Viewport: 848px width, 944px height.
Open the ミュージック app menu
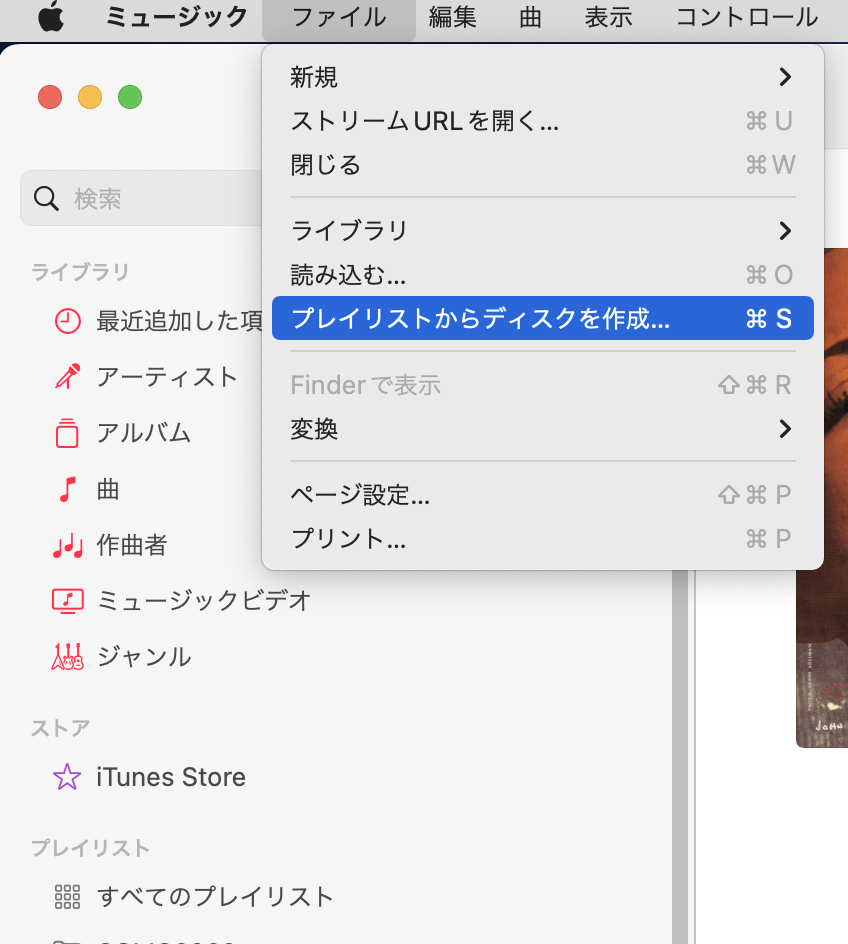tap(176, 17)
